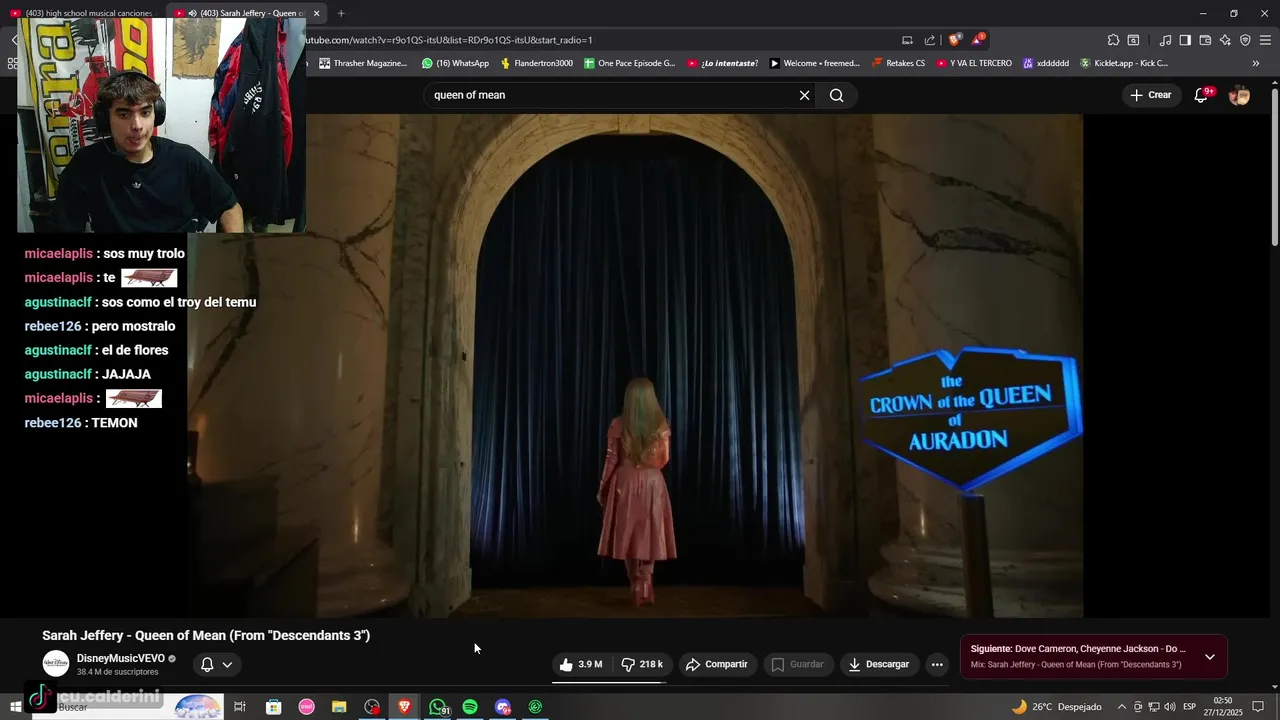The height and width of the screenshot is (720, 1280).
Task: Open the WhatsApp bookmark
Action: tap(456, 63)
